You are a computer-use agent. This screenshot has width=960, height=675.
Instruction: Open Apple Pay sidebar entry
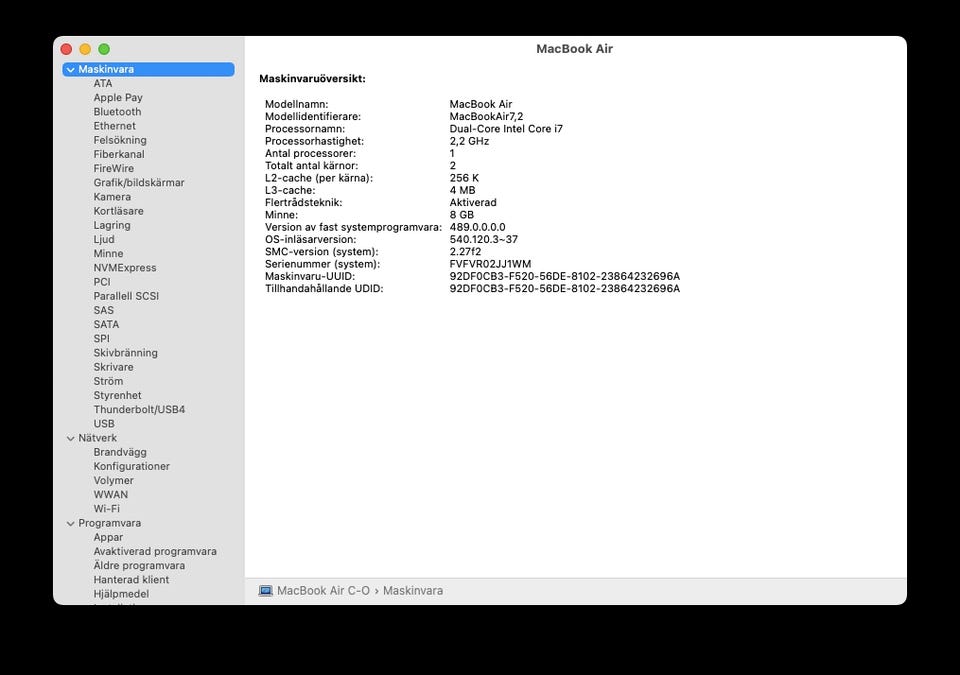[118, 97]
